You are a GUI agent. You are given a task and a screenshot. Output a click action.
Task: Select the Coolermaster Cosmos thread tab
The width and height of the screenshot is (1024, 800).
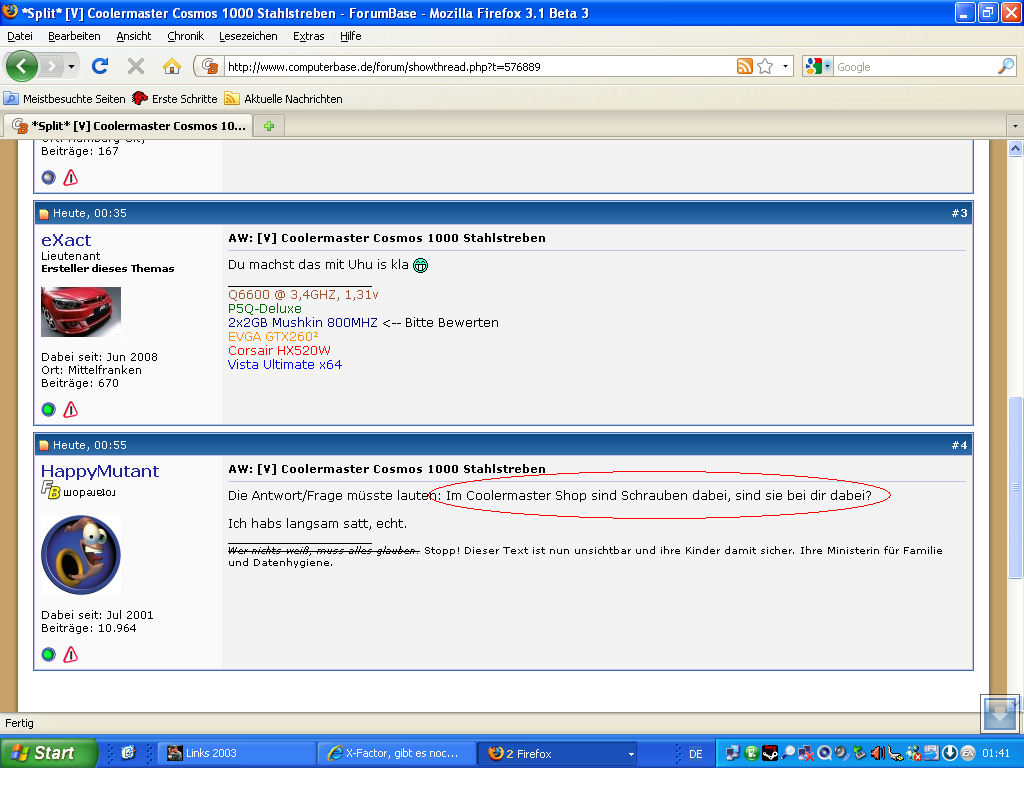click(x=129, y=125)
